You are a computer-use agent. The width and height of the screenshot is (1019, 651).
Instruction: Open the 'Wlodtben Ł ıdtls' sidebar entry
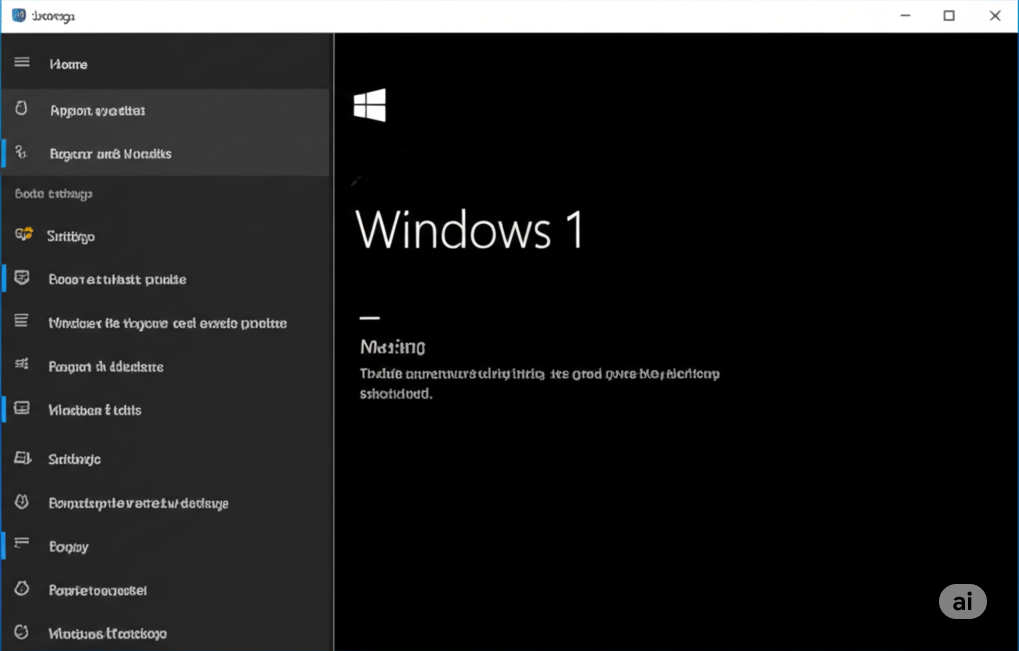coord(95,410)
